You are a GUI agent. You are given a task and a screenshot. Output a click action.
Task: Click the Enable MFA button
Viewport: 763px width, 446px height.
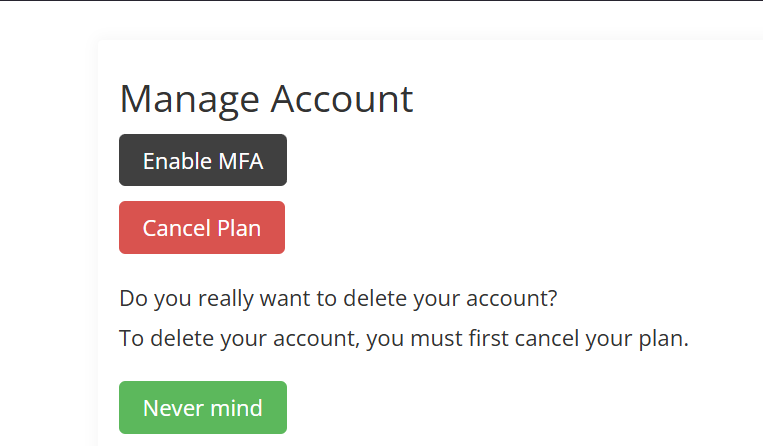[203, 160]
